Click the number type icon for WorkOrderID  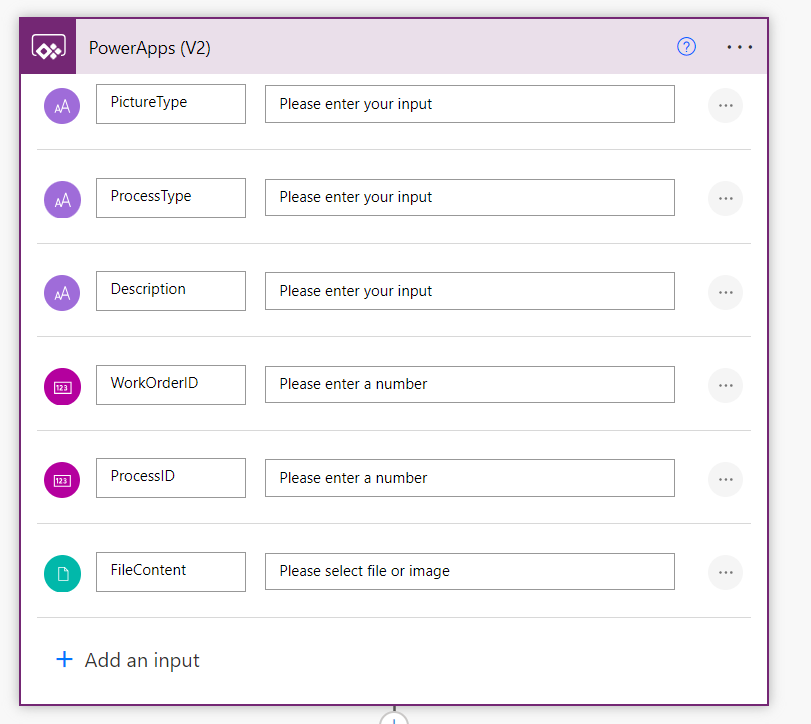(x=62, y=386)
